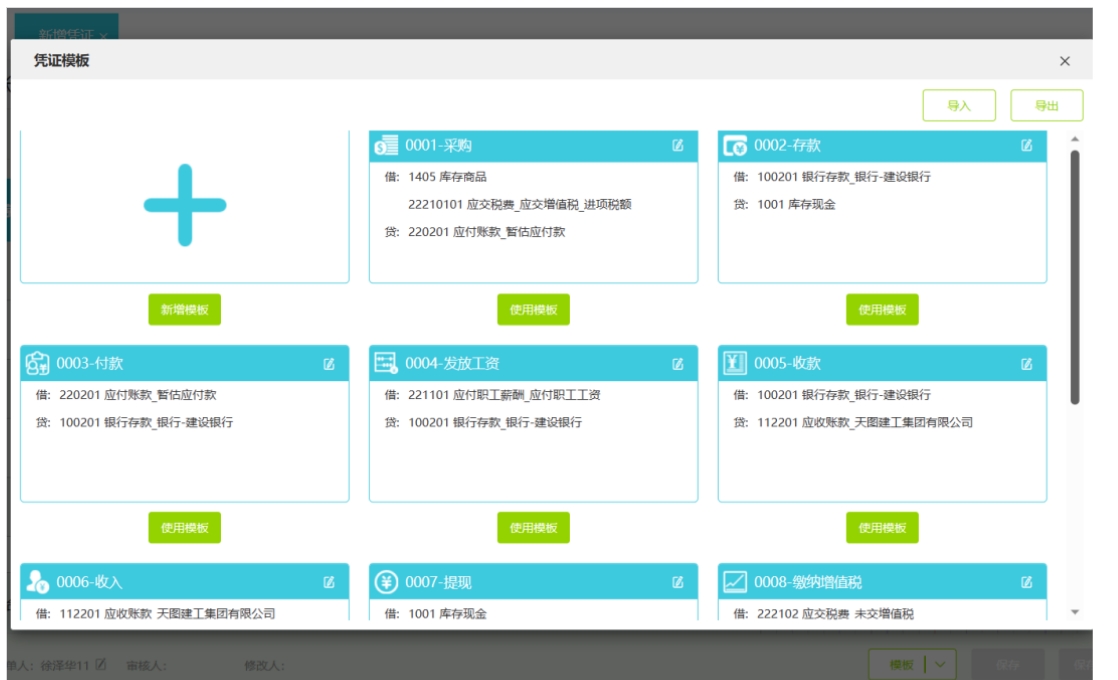Use the 0005-收款 template
Screen dimensions: 1118x680
coord(882,527)
